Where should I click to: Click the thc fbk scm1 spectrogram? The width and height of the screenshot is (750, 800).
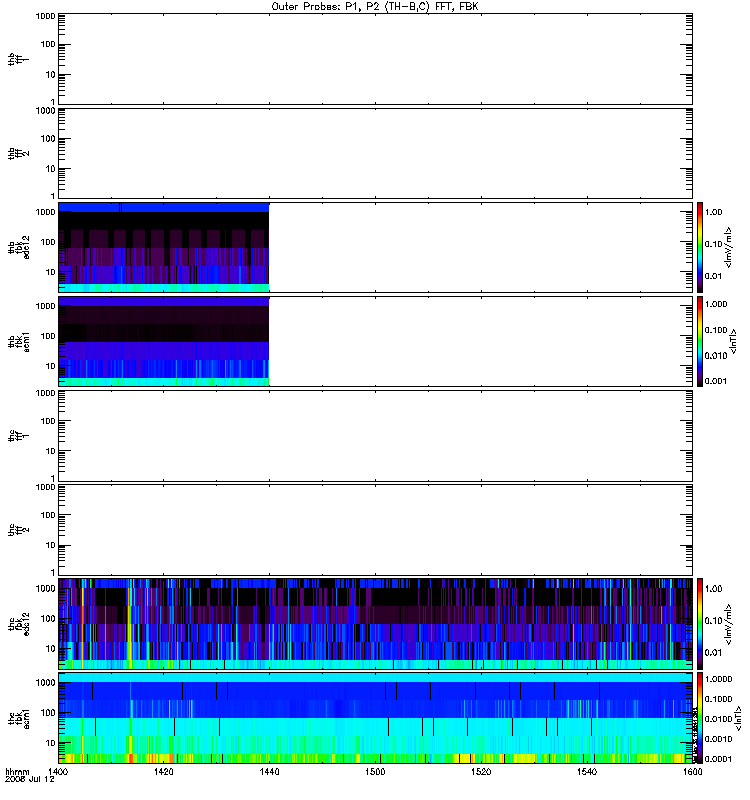pyautogui.click(x=375, y=718)
